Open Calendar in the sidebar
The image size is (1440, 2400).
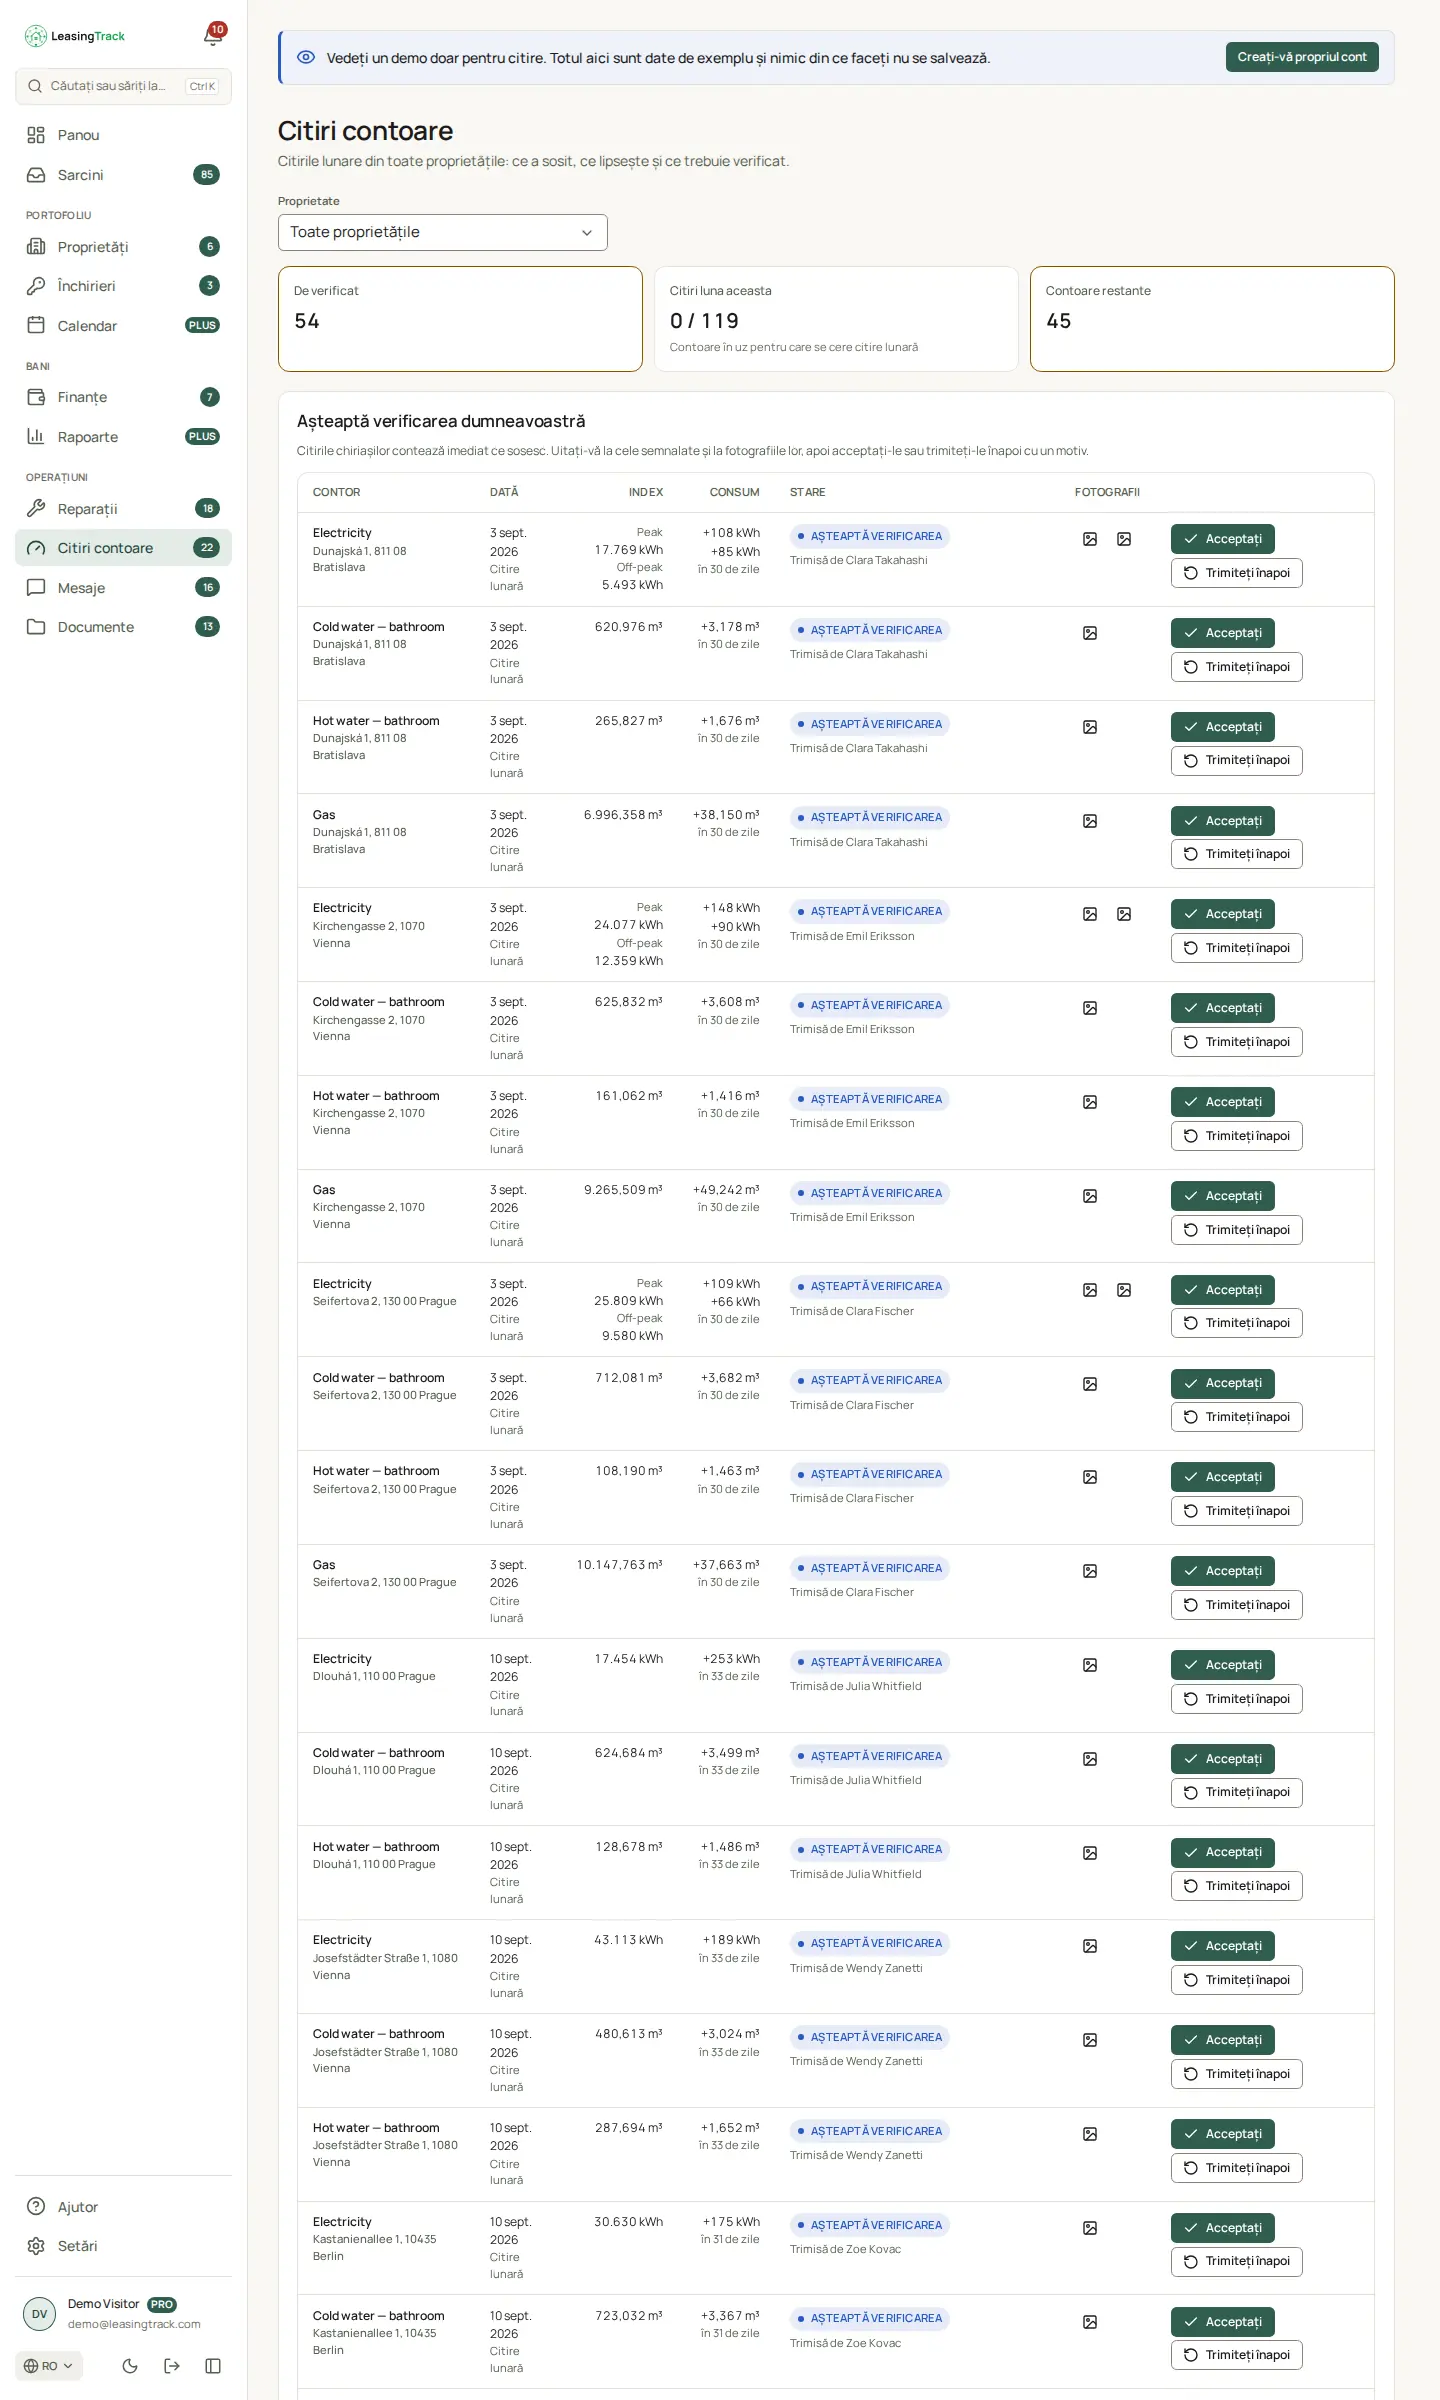point(123,326)
